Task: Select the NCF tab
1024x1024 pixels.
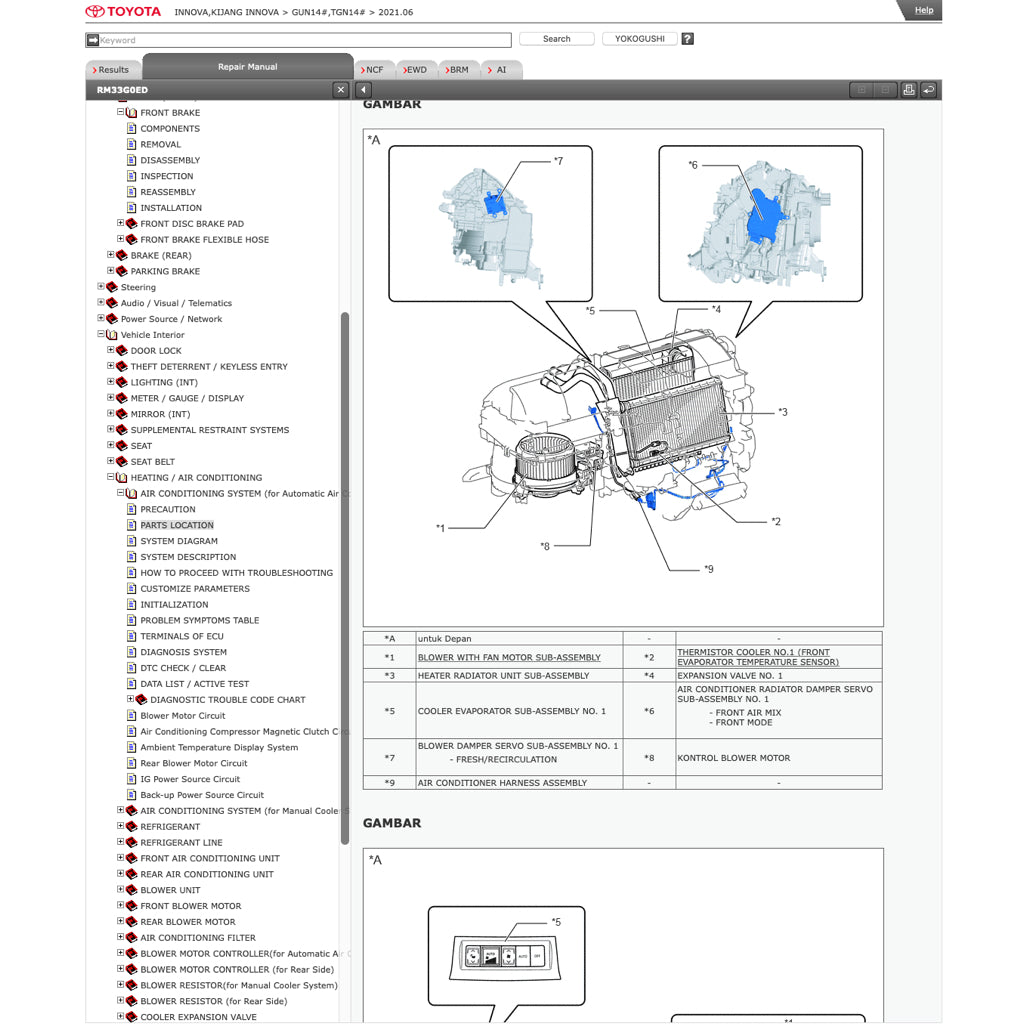Action: coord(374,69)
